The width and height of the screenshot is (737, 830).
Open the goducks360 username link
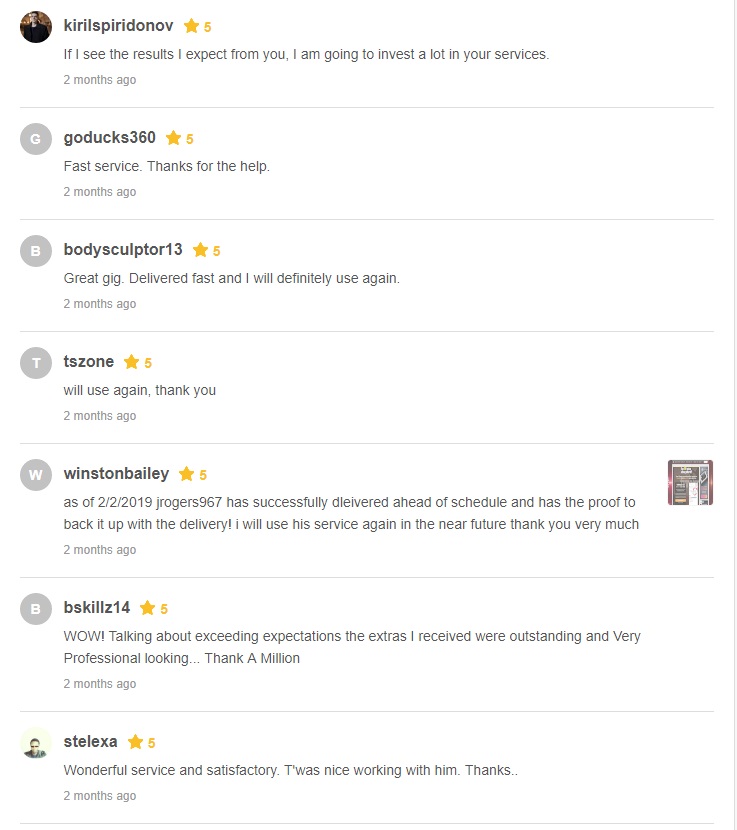click(109, 138)
